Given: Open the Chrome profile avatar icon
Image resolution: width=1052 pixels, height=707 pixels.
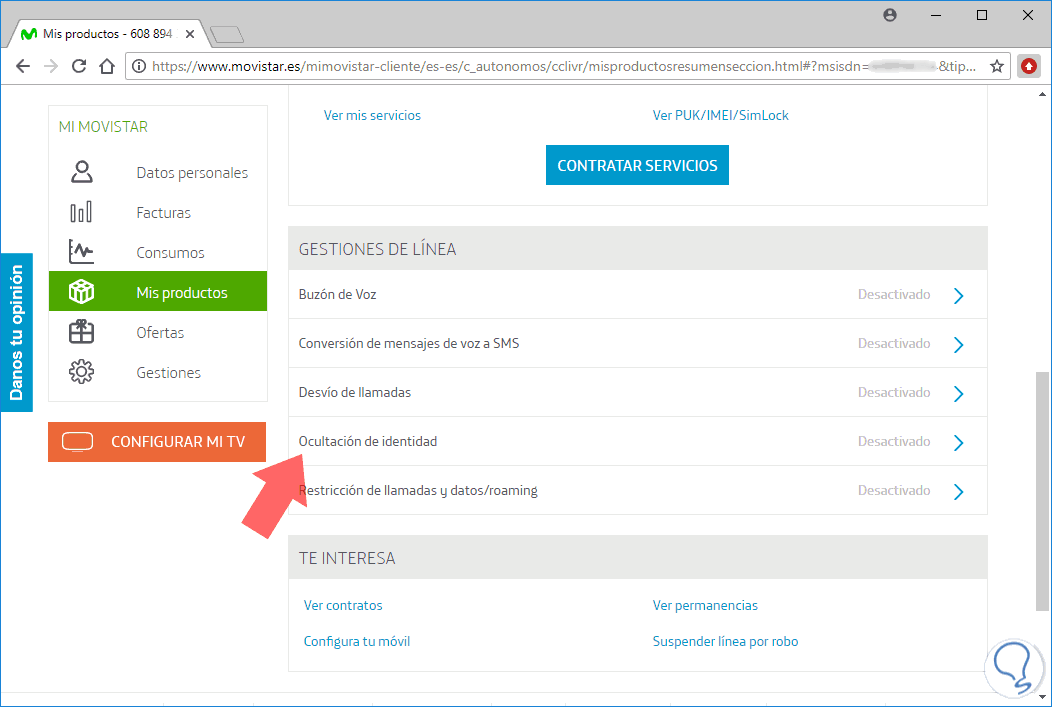Looking at the screenshot, I should (x=890, y=15).
